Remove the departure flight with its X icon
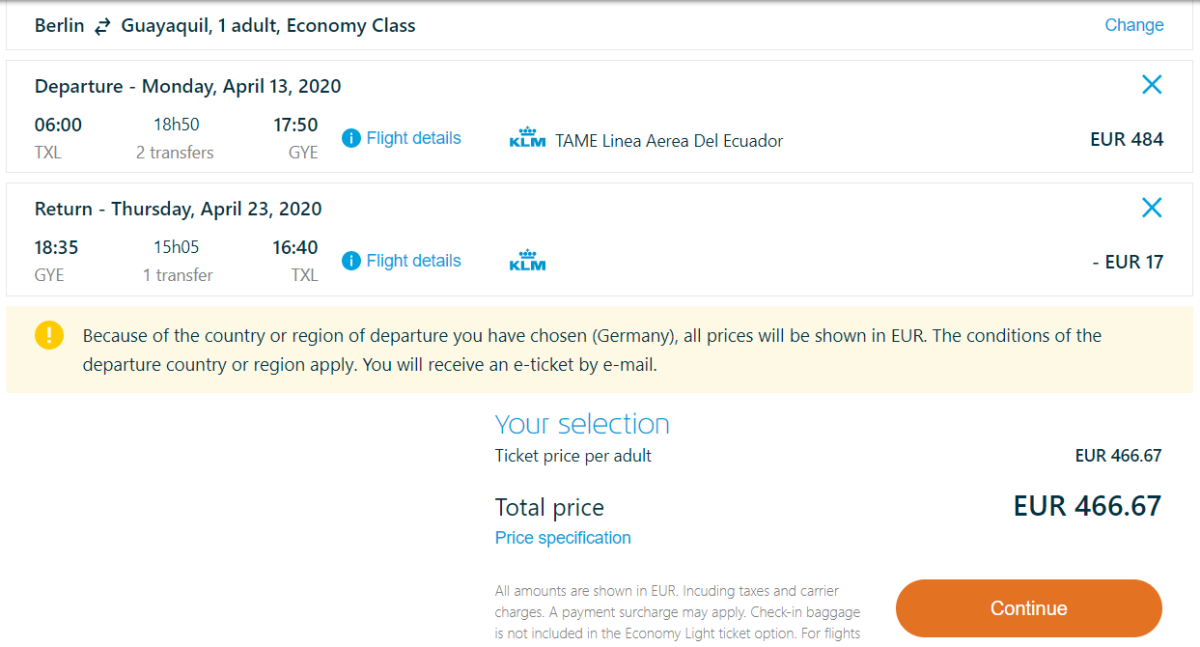 1152,85
